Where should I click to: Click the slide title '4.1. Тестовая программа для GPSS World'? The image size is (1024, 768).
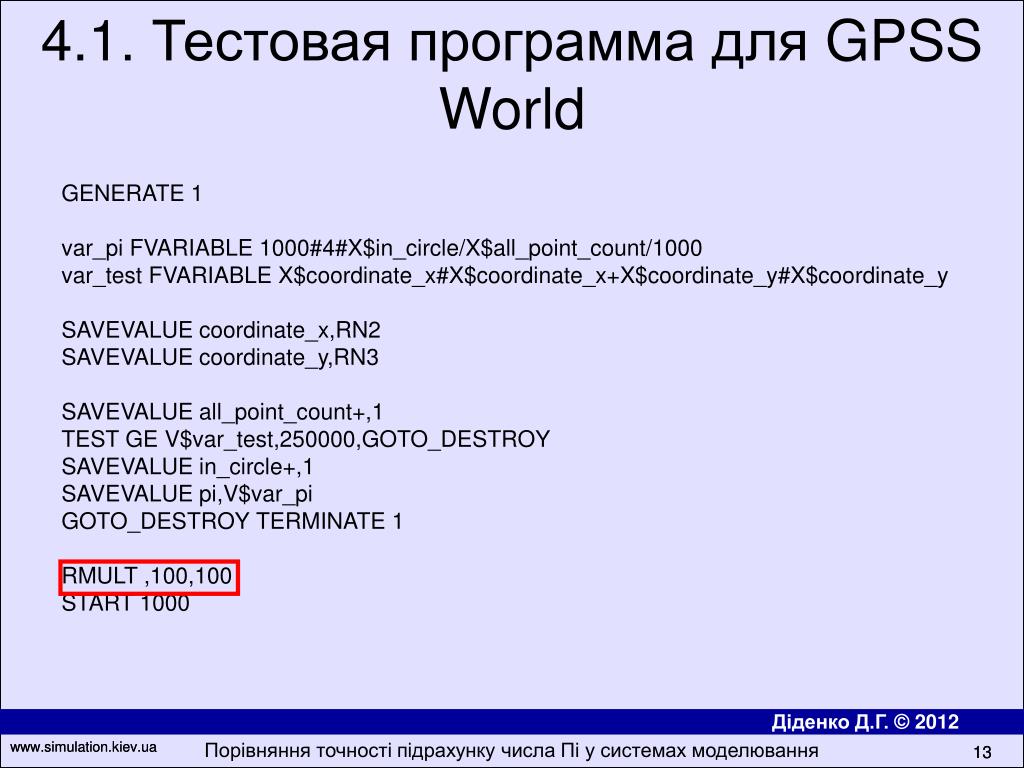point(511,74)
